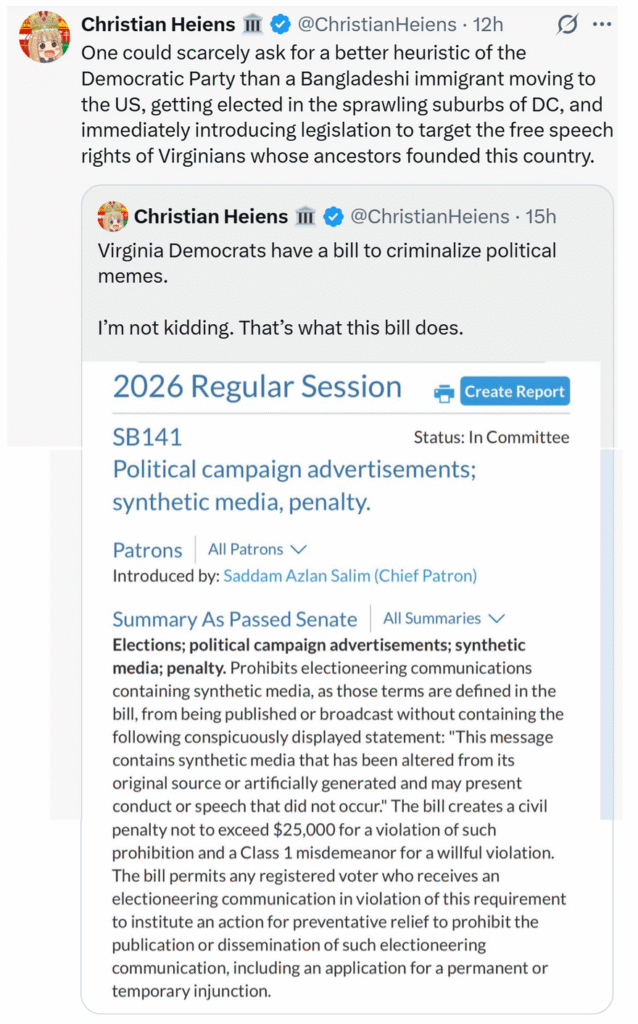Select the Patrons section heading
Image resolution: width=638 pixels, height=1024 pixels.
147,550
